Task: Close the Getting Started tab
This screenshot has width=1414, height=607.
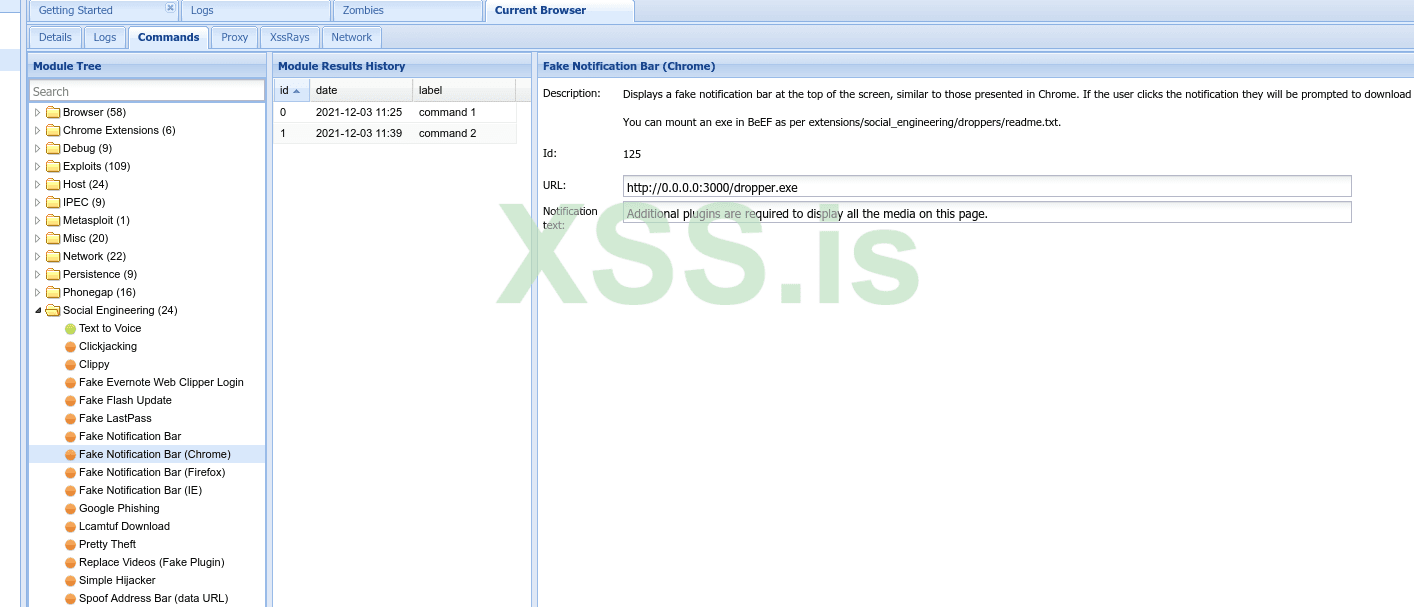Action: click(169, 8)
